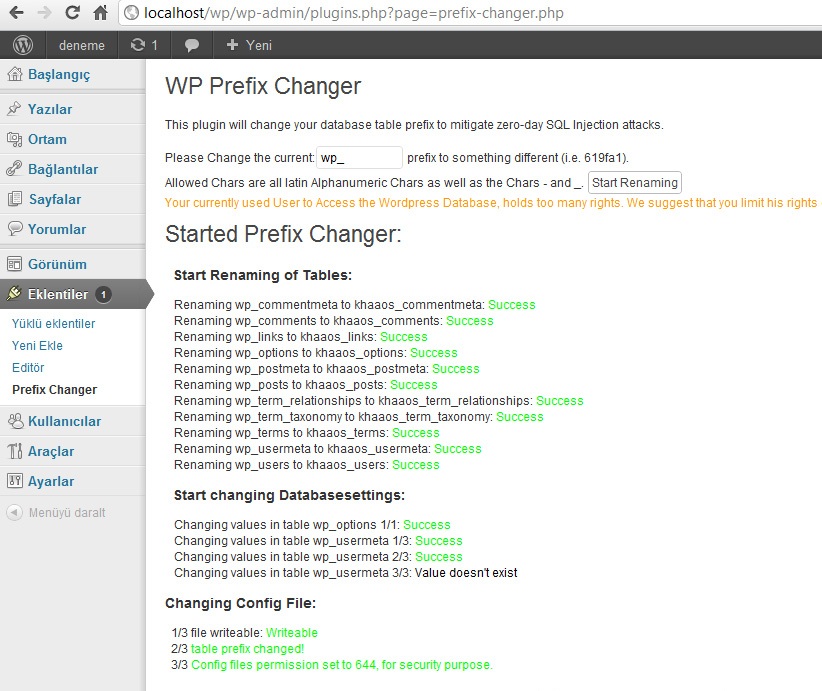The image size is (822, 691).
Task: Click the Started Prefix Changer heading
Action: click(x=283, y=234)
